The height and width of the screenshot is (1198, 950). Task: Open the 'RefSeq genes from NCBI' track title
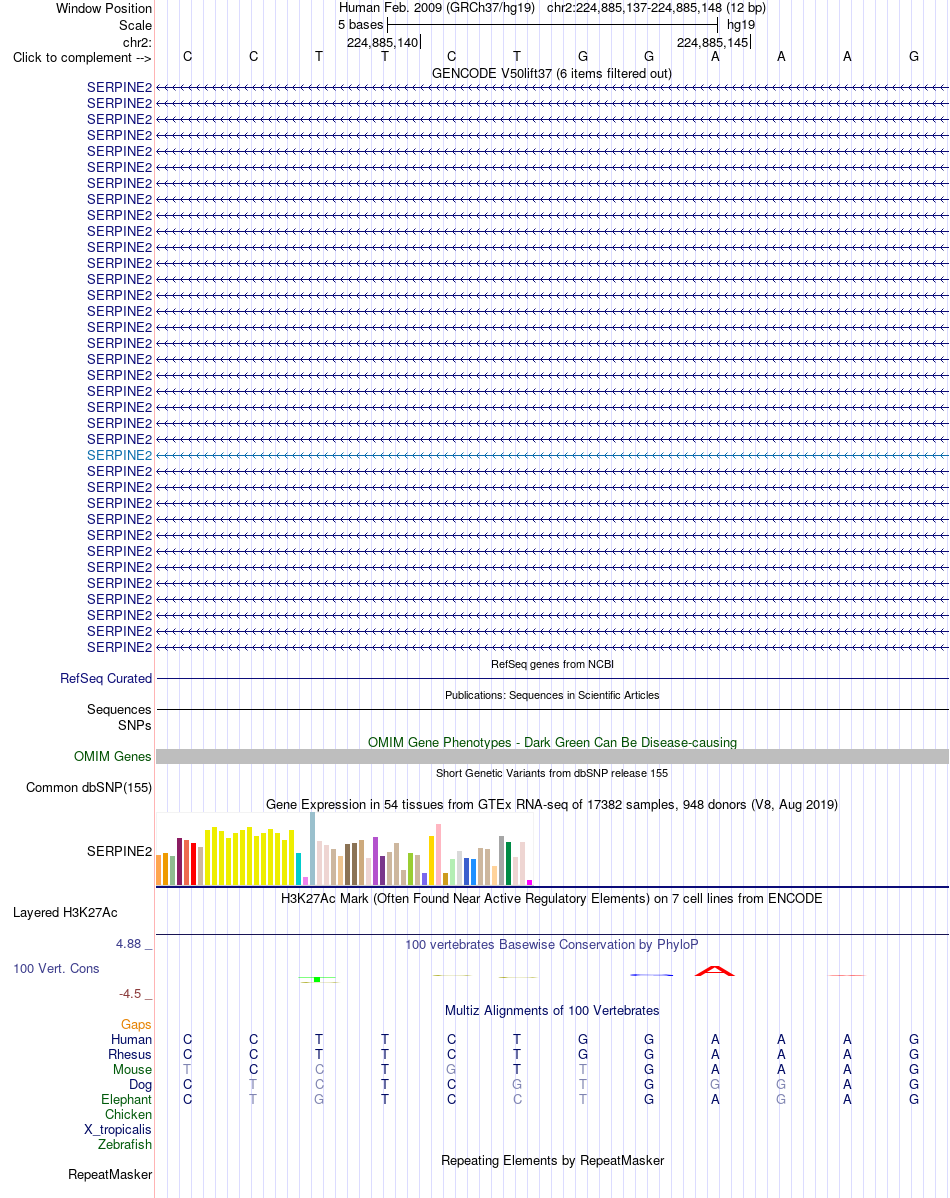point(552,664)
